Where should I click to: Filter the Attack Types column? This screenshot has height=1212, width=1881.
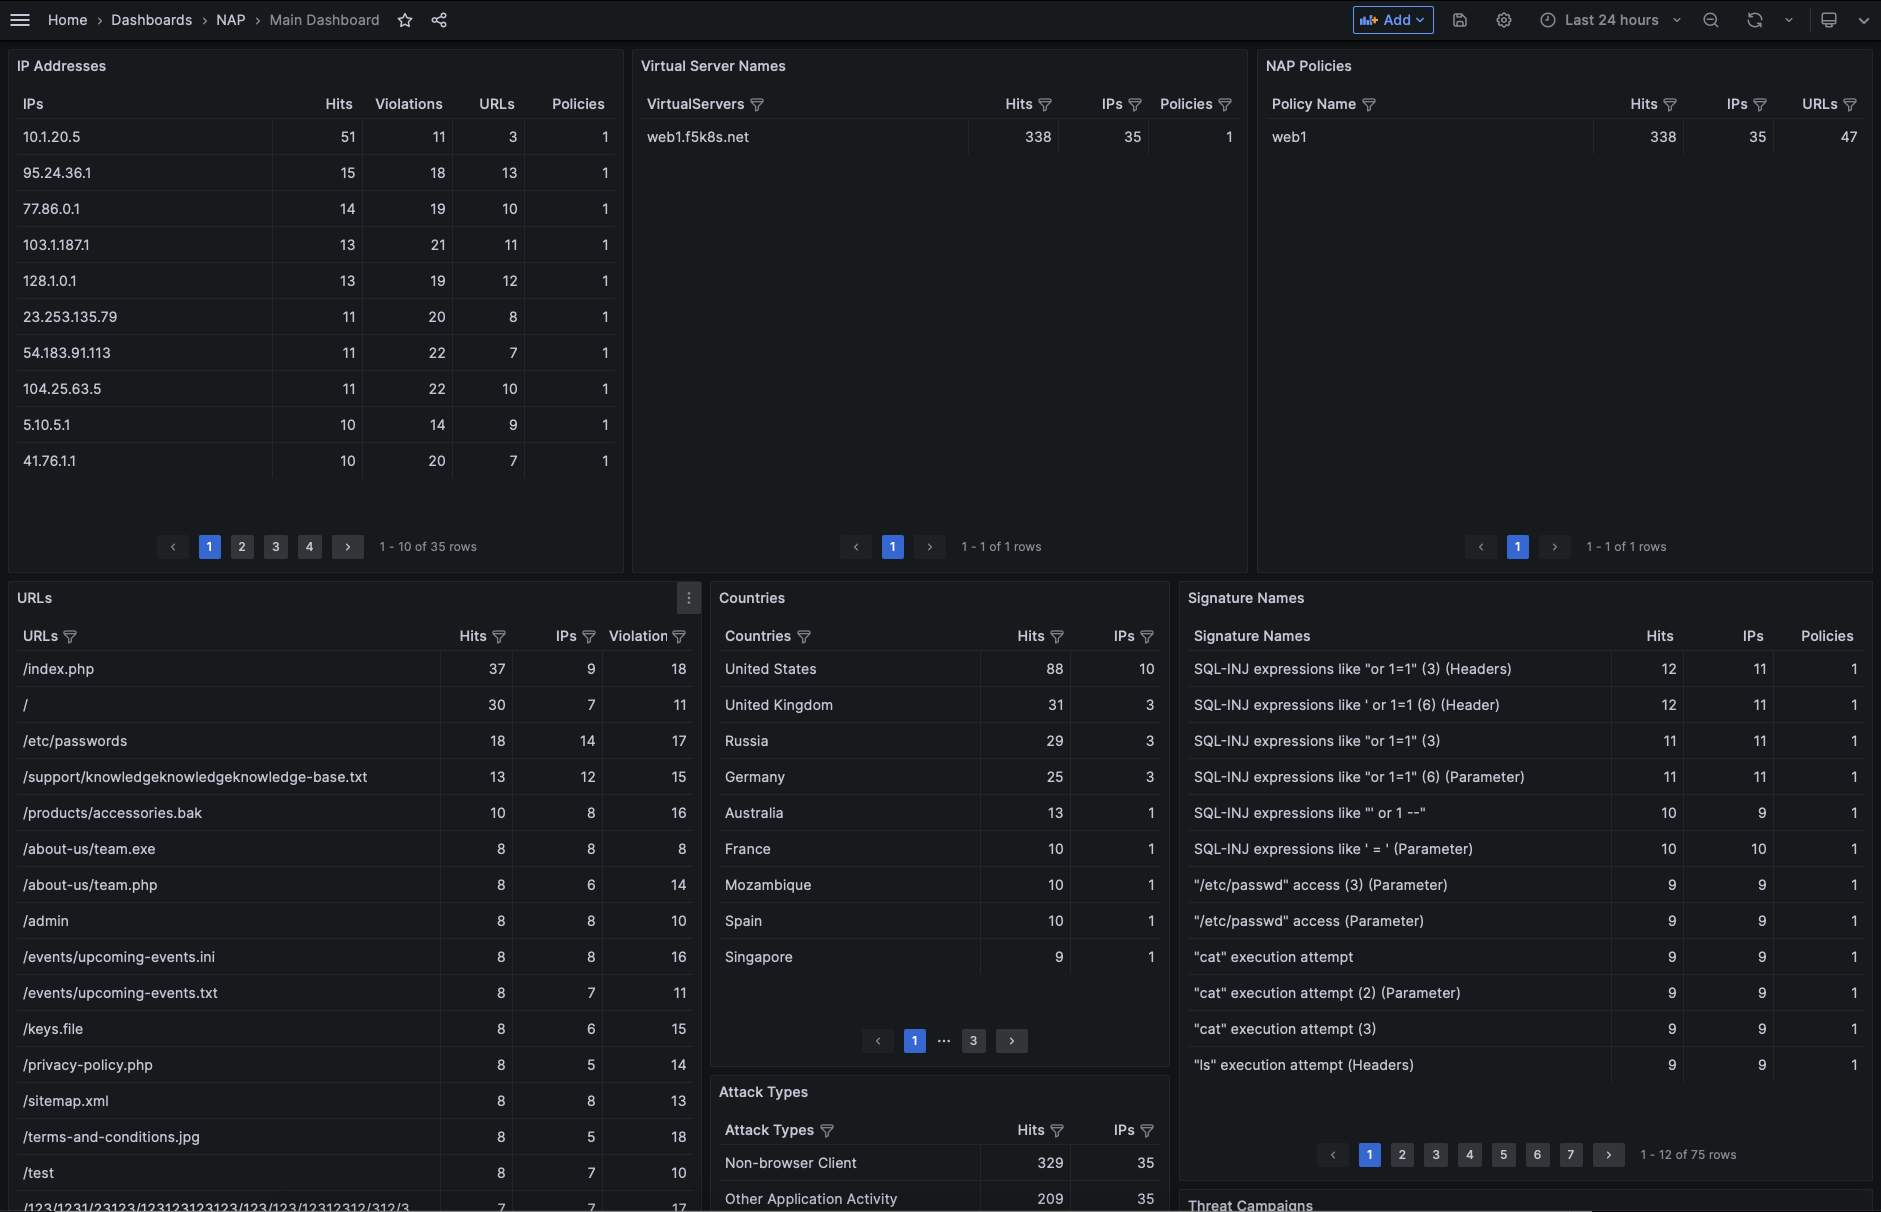coord(827,1130)
